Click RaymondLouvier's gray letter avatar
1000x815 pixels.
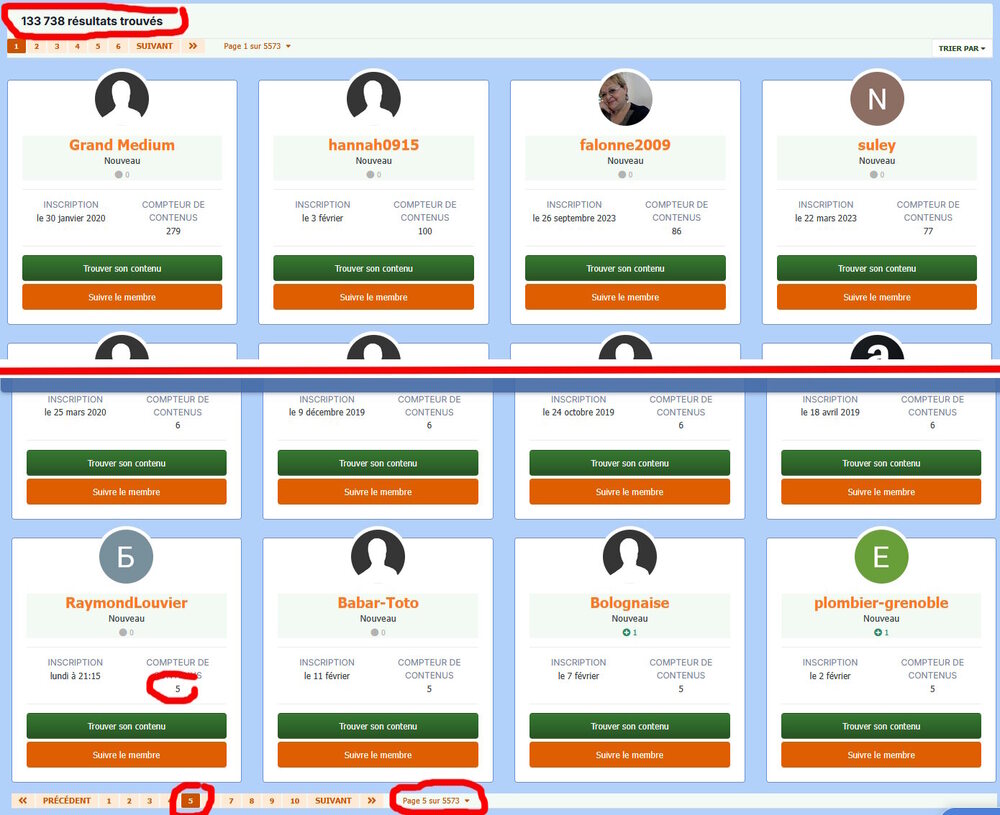click(126, 557)
